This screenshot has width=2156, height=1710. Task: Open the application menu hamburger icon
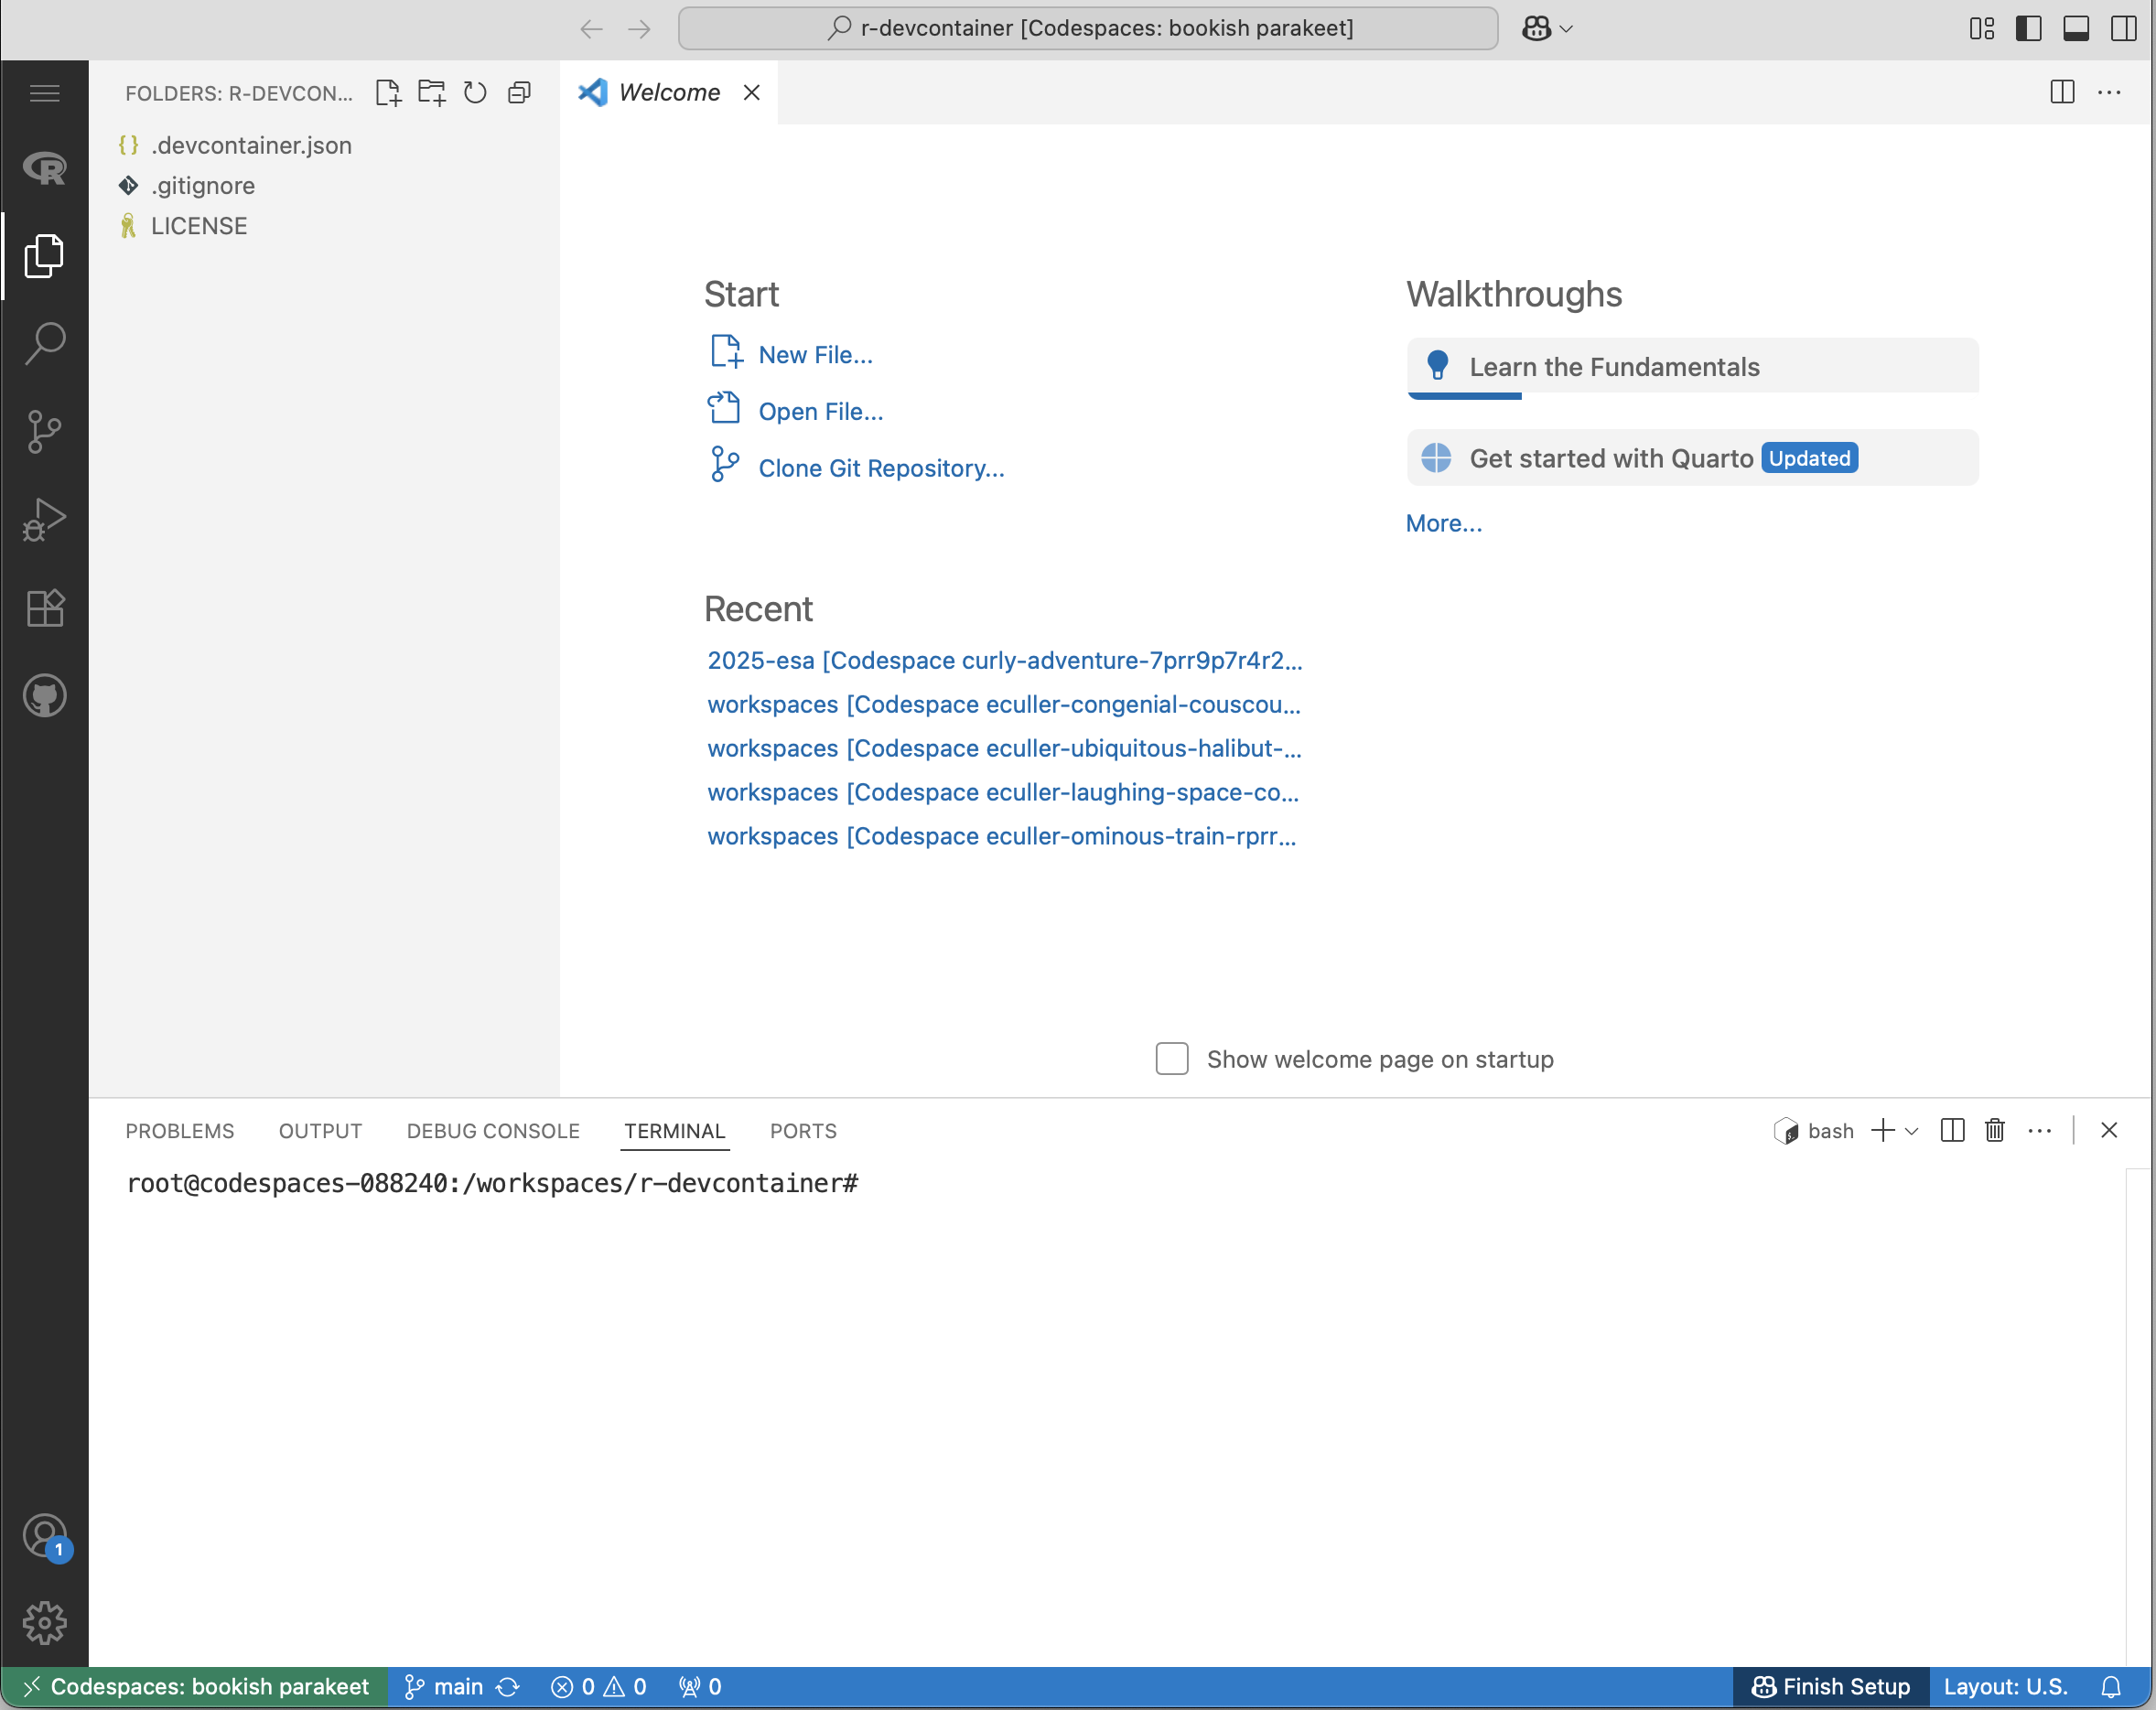click(x=44, y=93)
